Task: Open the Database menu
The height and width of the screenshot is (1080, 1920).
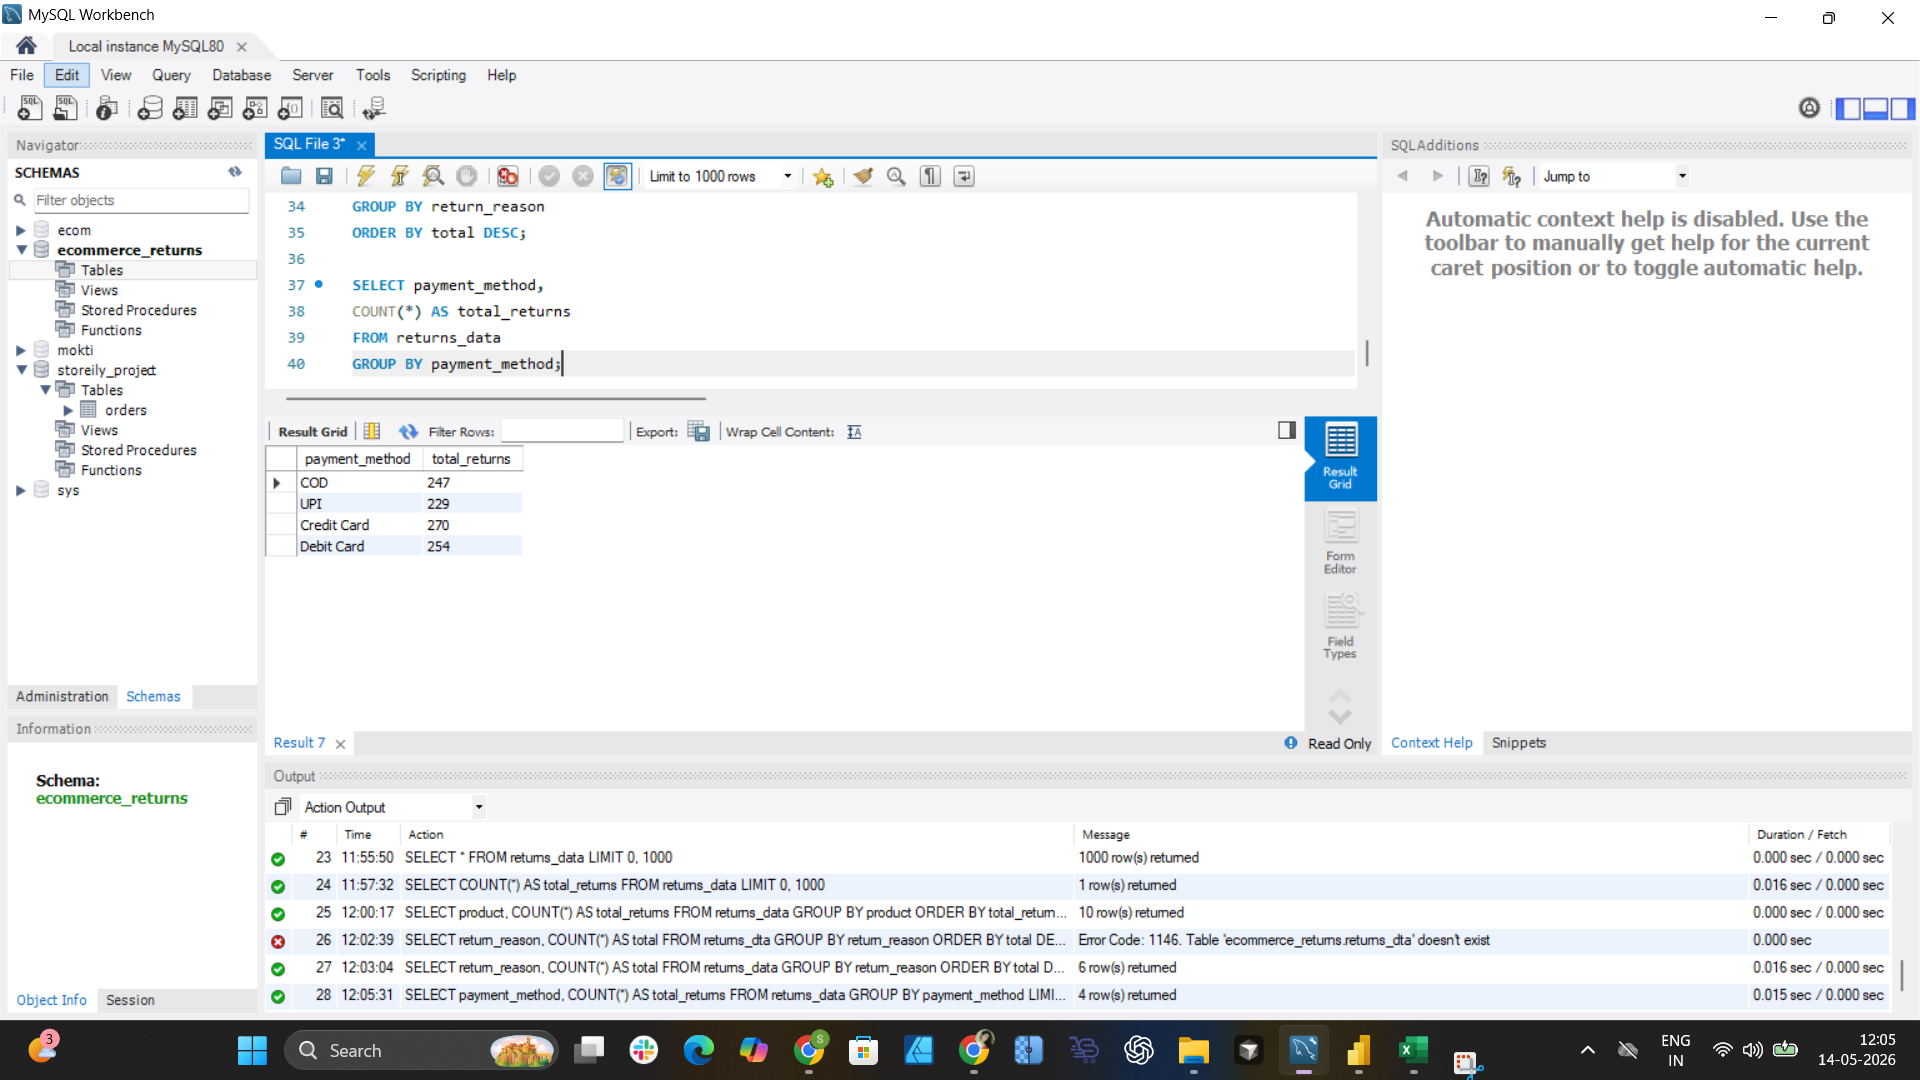Action: (x=241, y=75)
